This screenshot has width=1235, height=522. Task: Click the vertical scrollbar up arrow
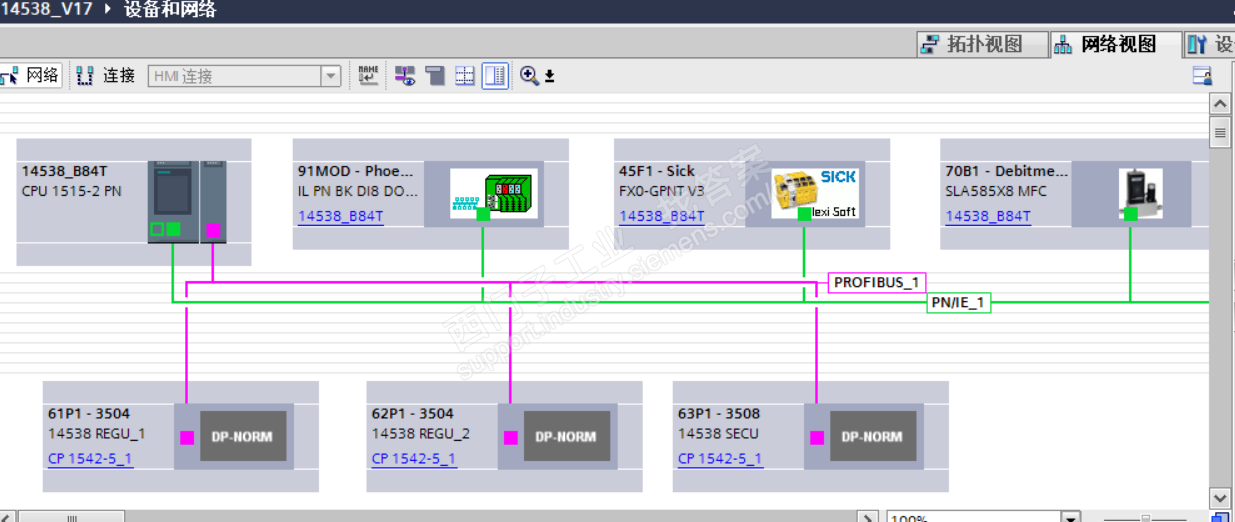point(1220,104)
